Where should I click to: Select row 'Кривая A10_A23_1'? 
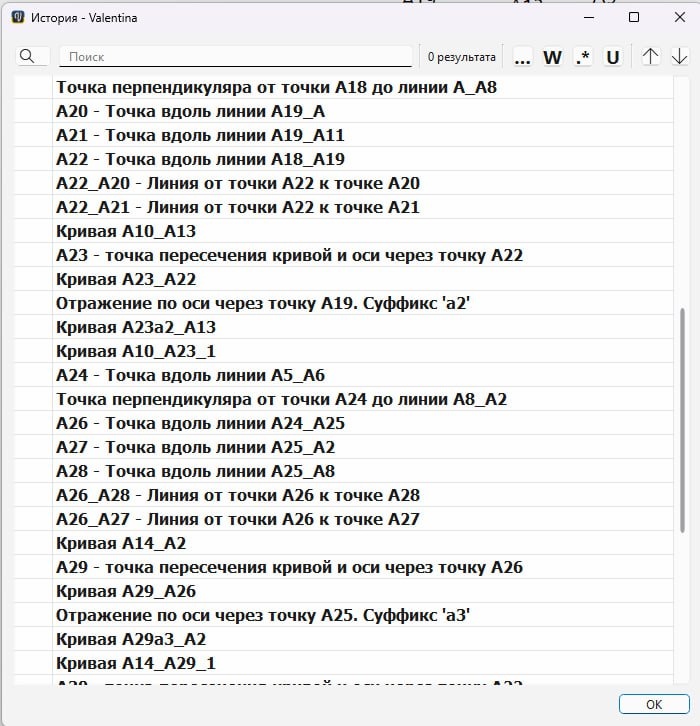pyautogui.click(x=344, y=351)
